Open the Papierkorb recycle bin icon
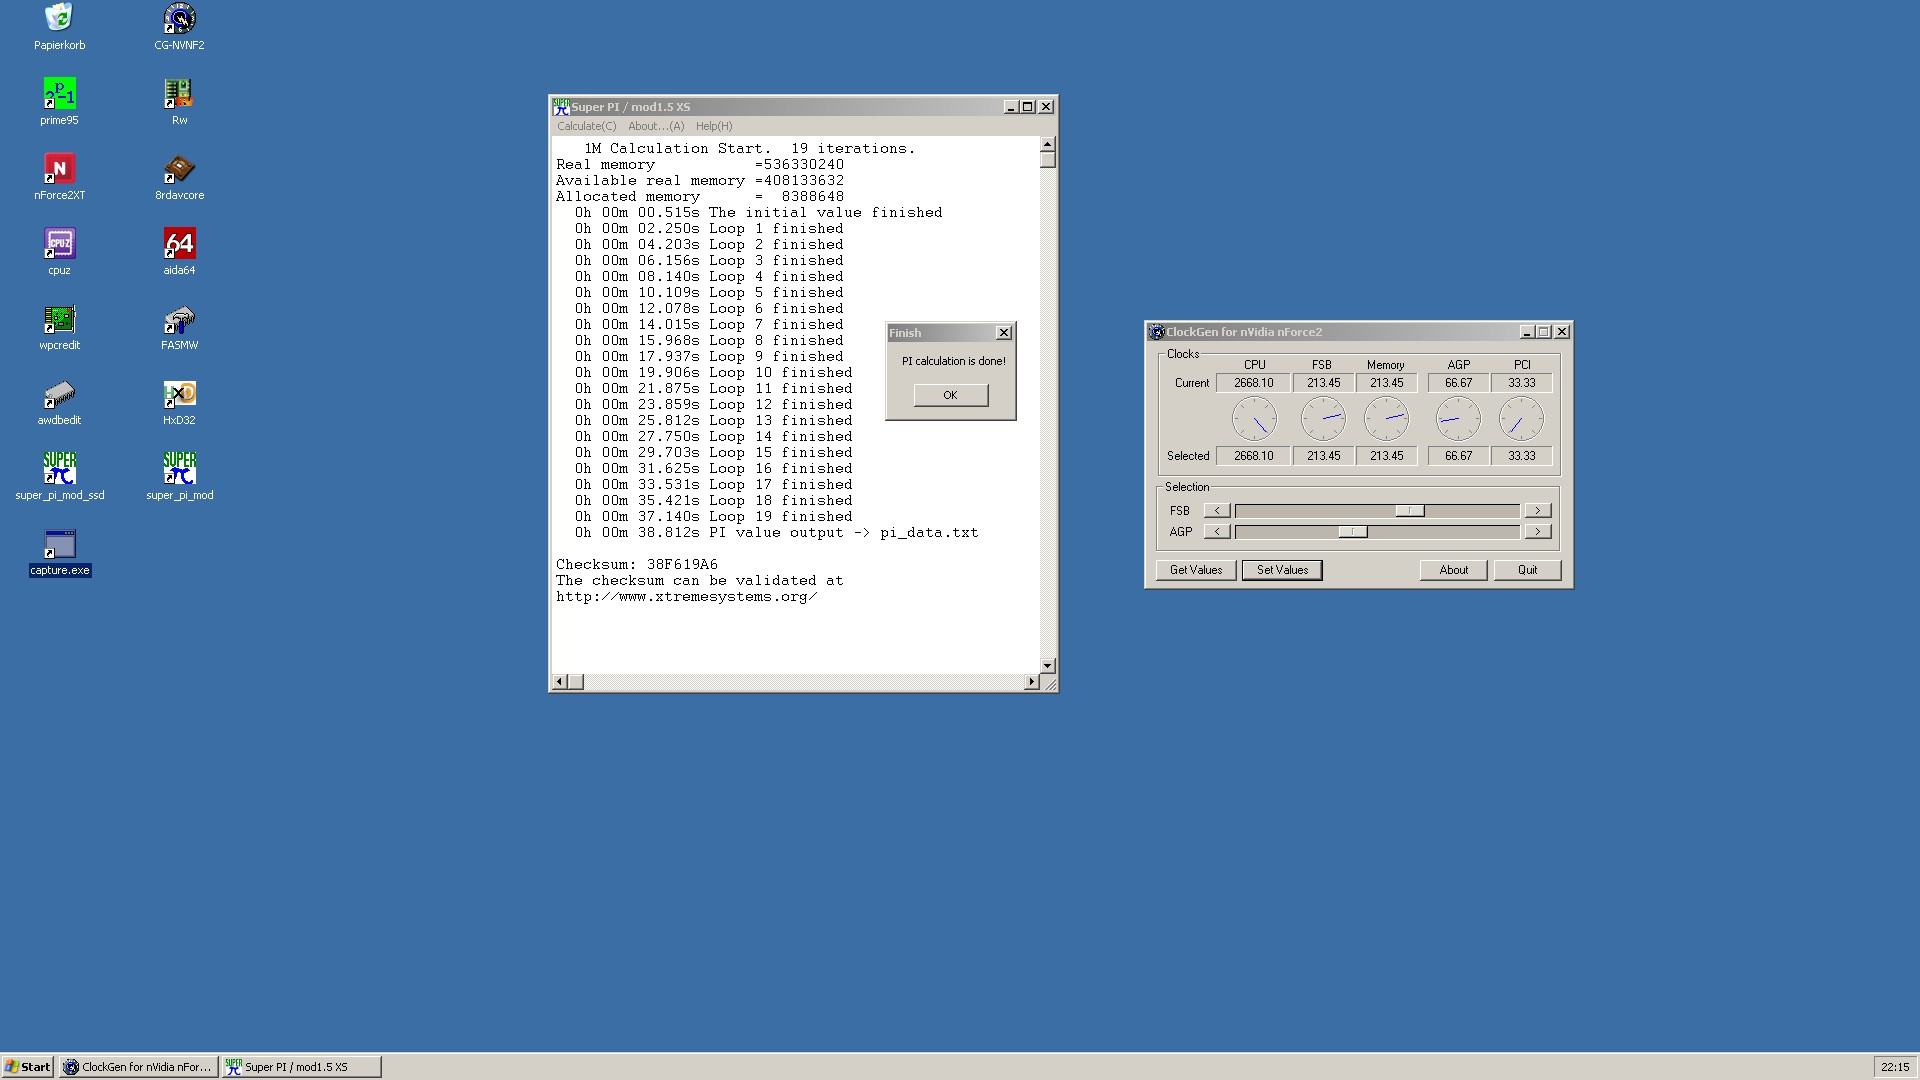The width and height of the screenshot is (1920, 1080). click(59, 27)
